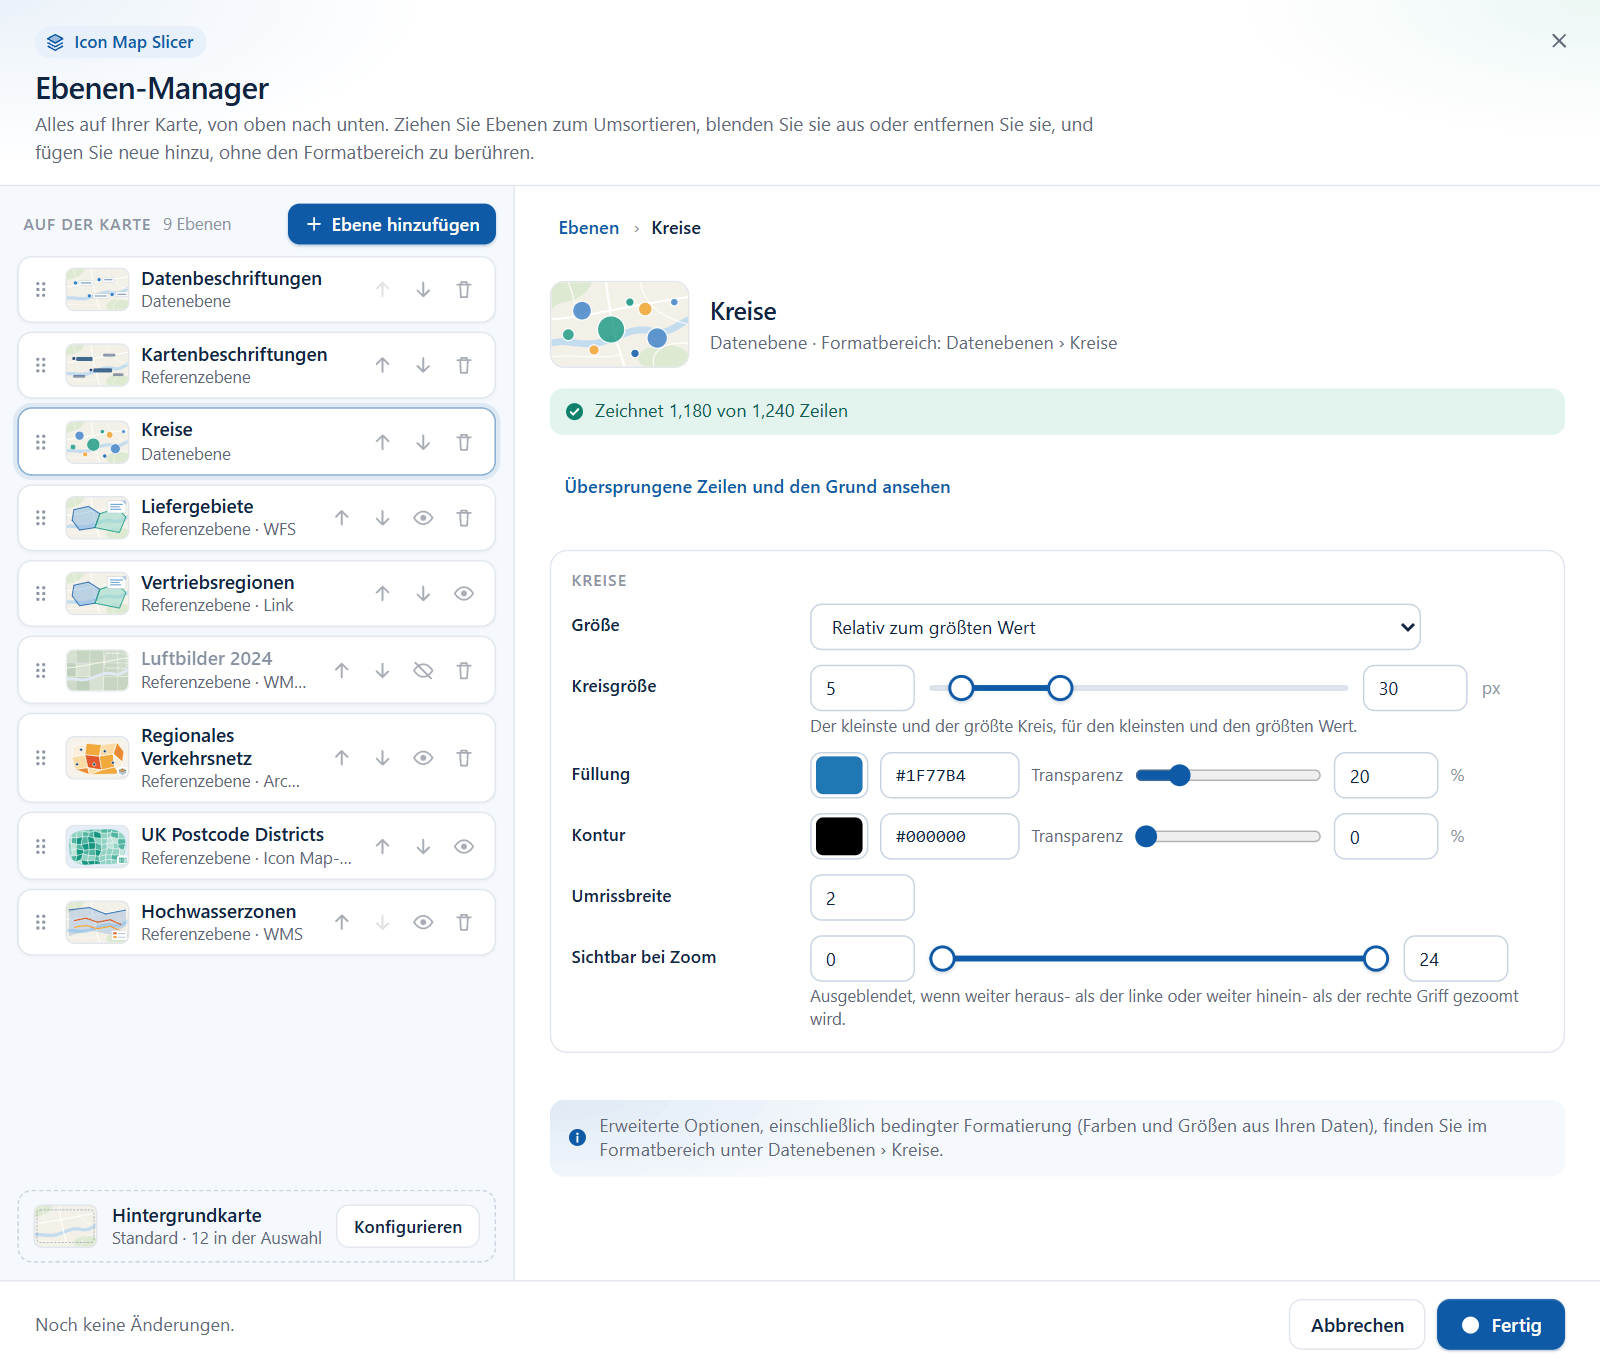Grab drag handle of Datenbeschriftungen layer
The image size is (1600, 1367).
tap(41, 290)
